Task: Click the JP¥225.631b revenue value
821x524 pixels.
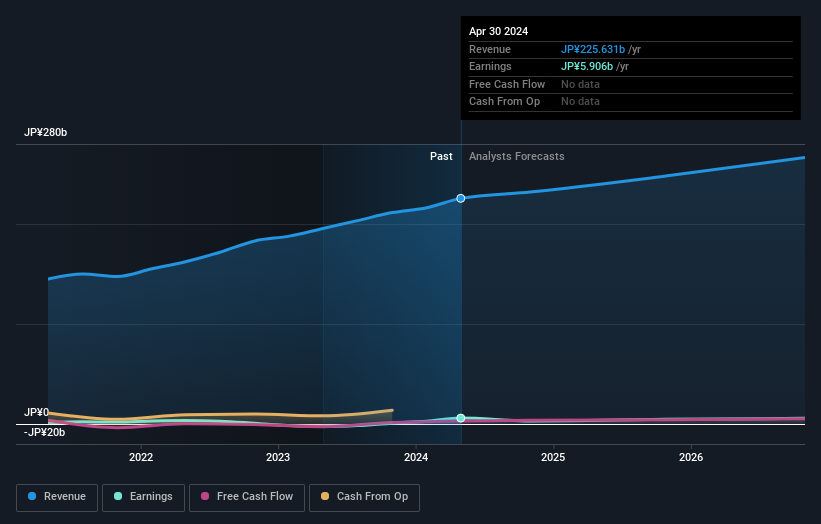Action: pyautogui.click(x=593, y=49)
